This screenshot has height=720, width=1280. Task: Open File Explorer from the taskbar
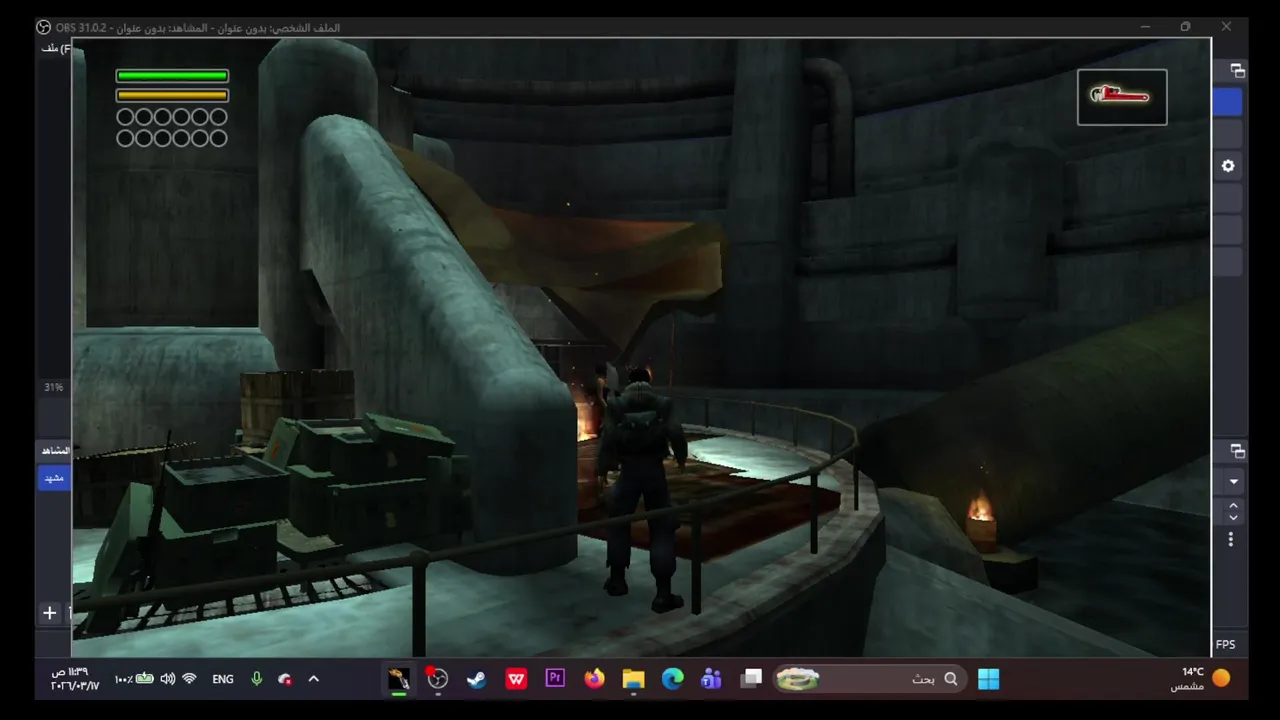[633, 679]
